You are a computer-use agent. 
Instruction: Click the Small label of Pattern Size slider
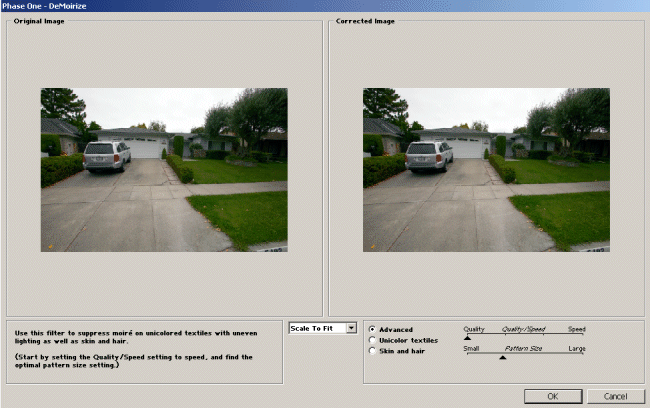(x=471, y=349)
